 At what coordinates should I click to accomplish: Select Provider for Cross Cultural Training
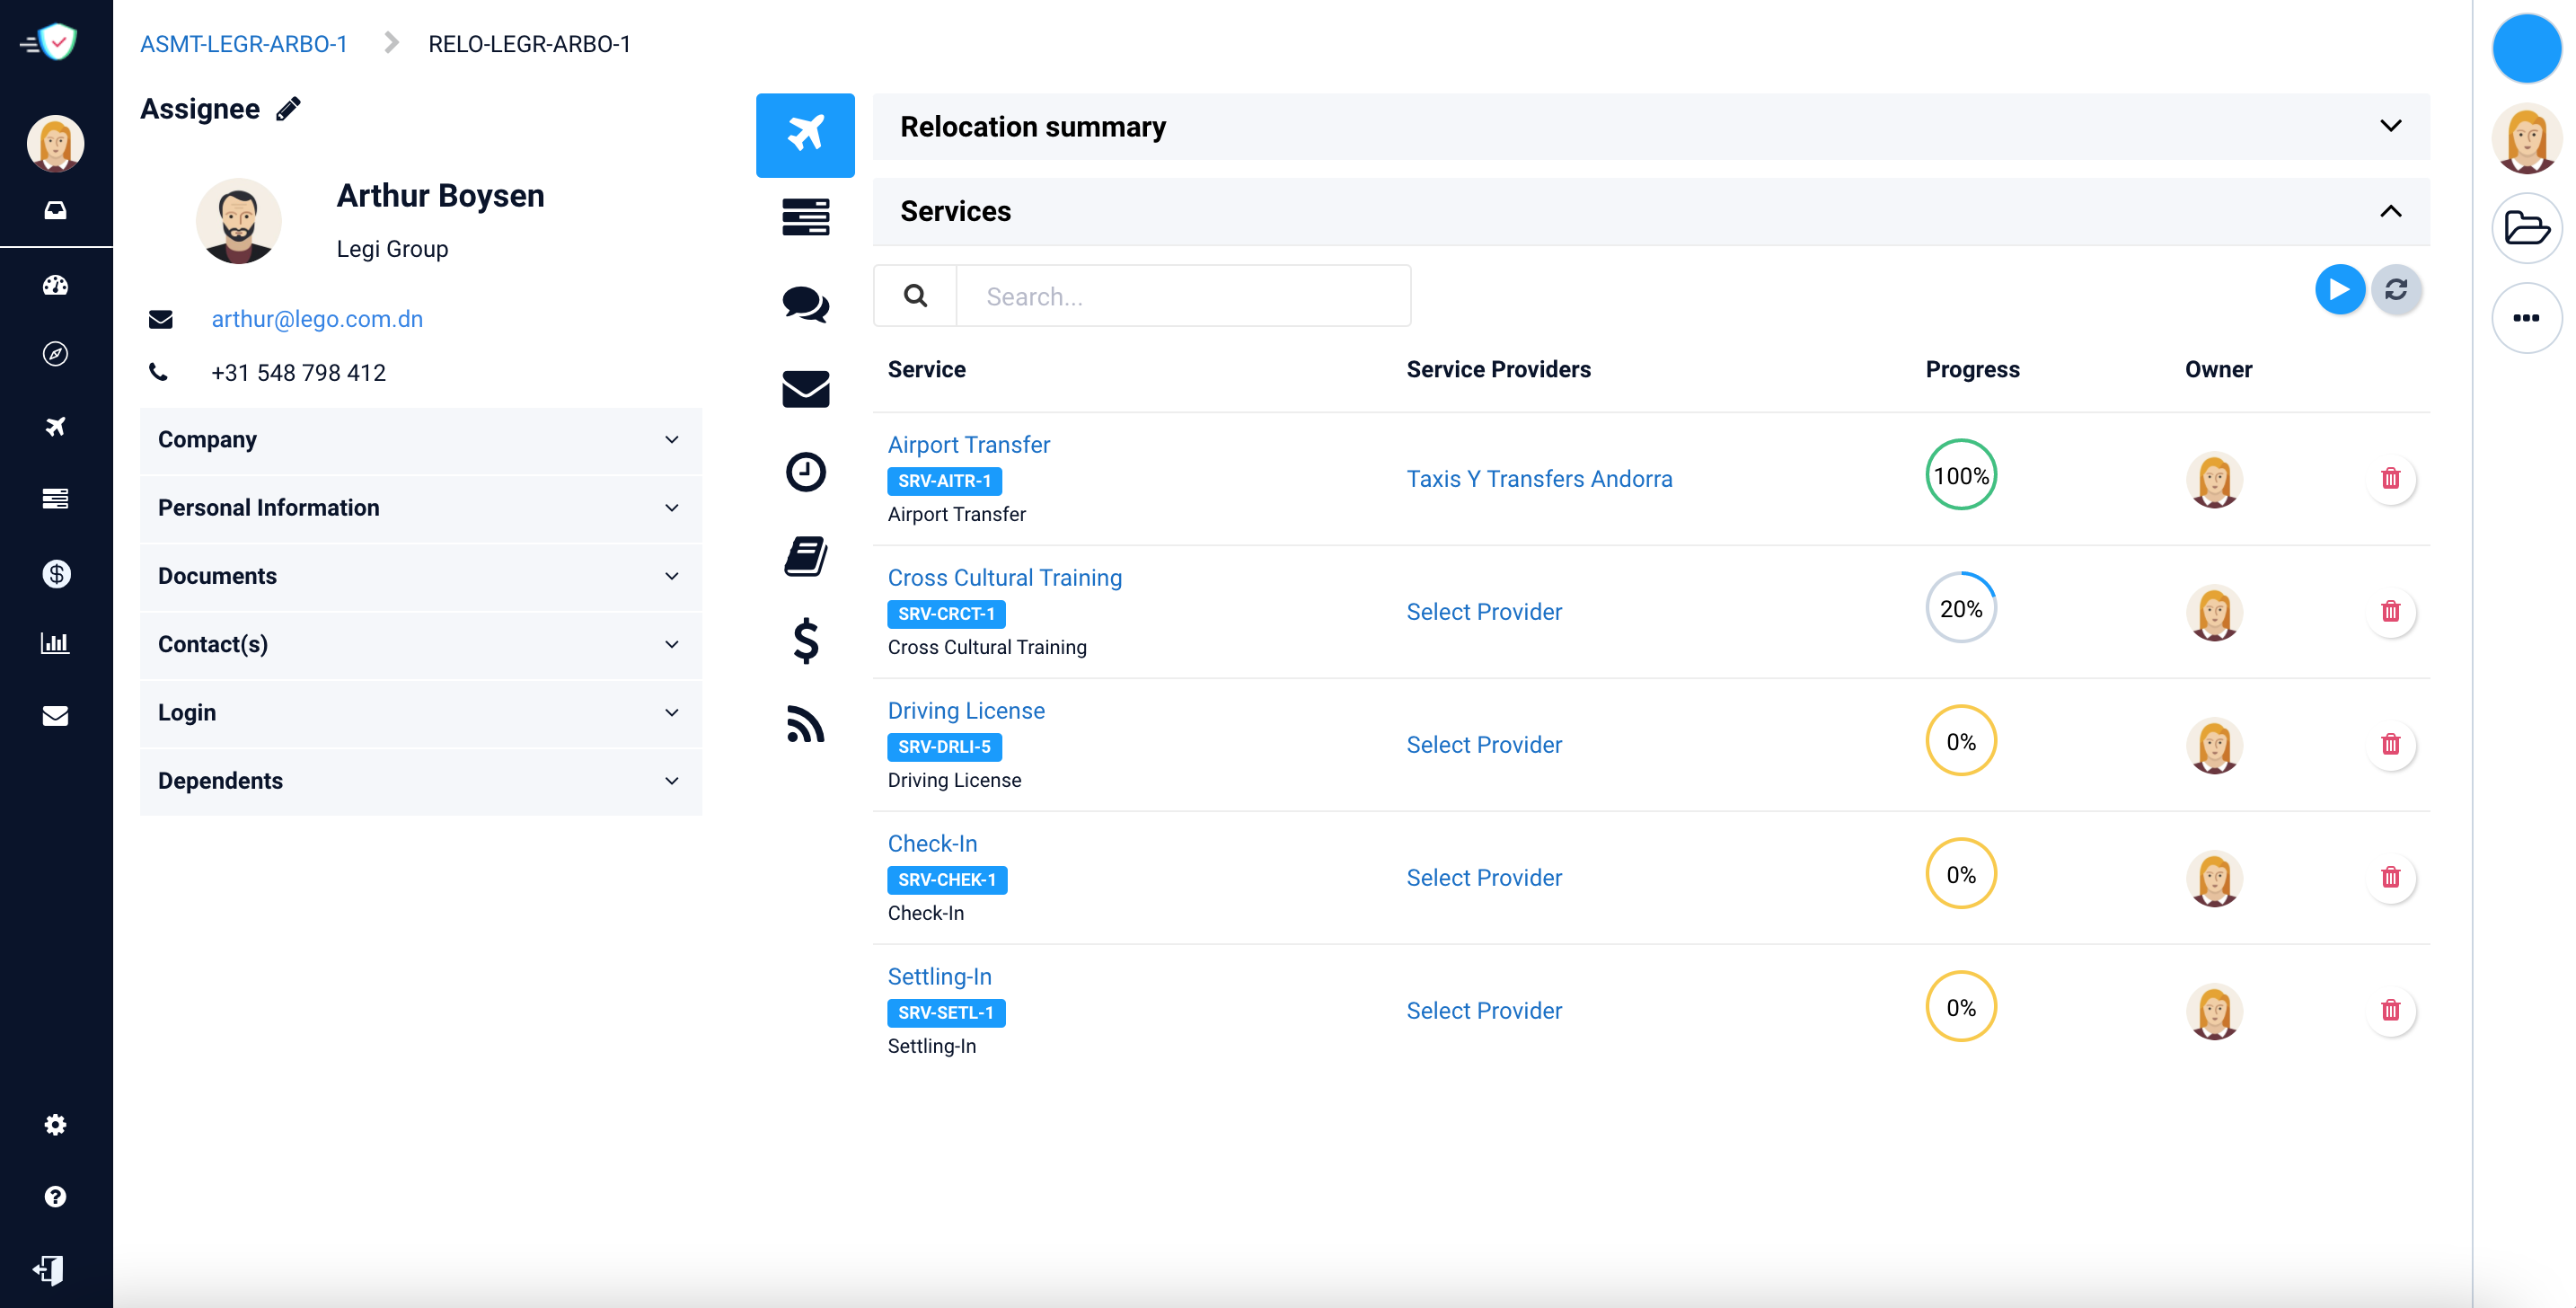1484,611
